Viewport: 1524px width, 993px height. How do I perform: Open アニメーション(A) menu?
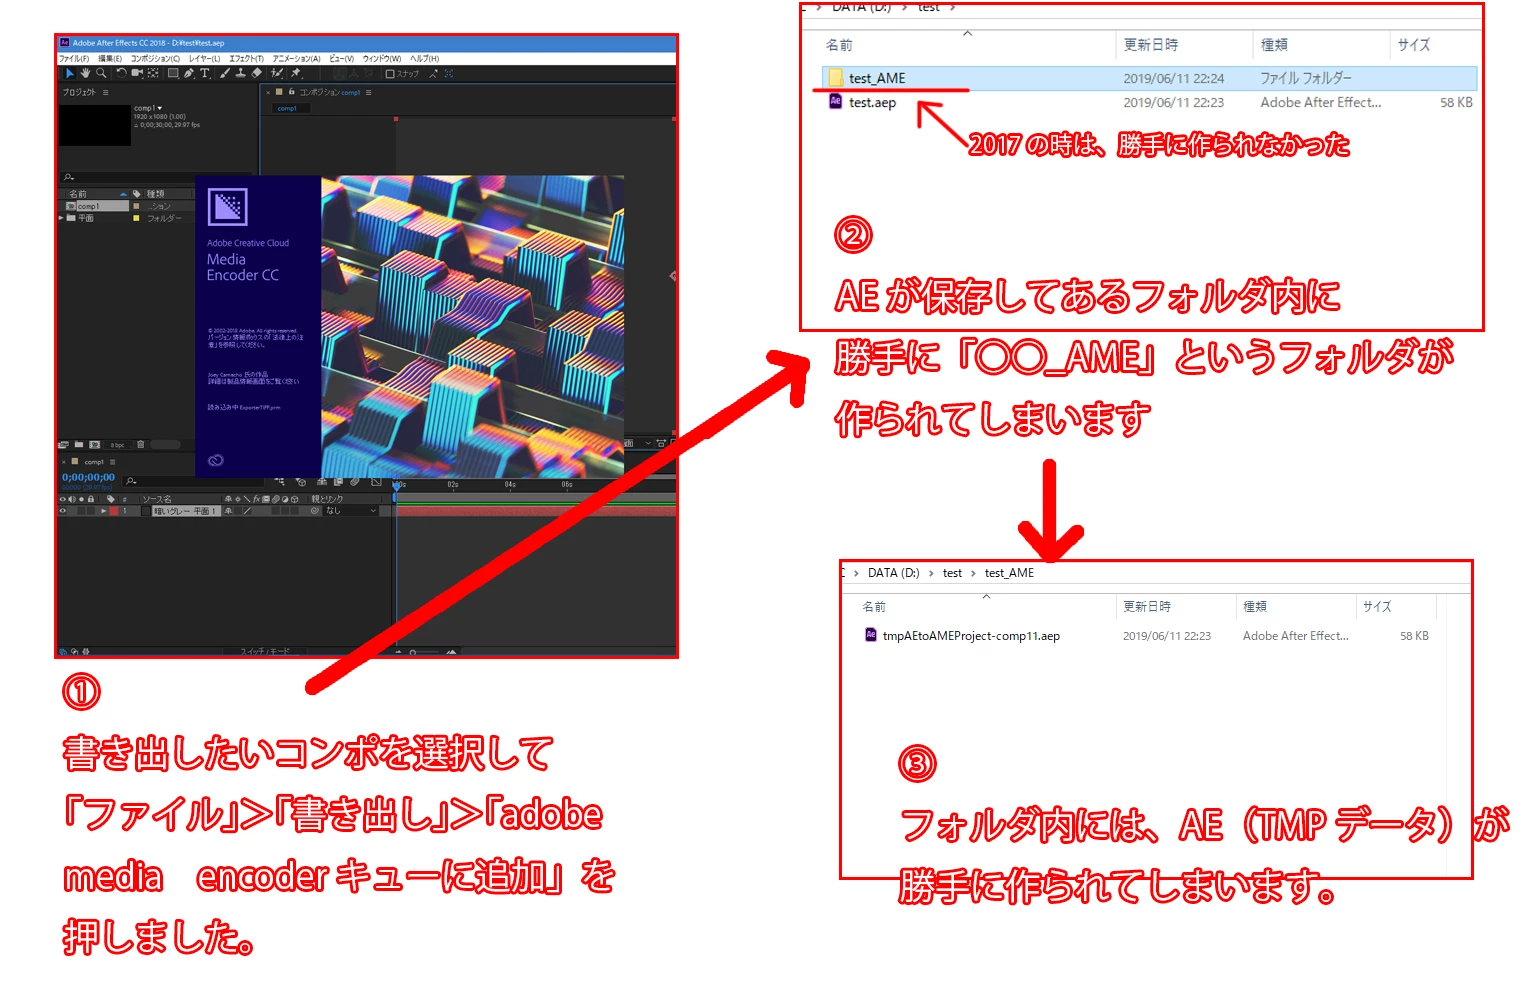[x=296, y=58]
